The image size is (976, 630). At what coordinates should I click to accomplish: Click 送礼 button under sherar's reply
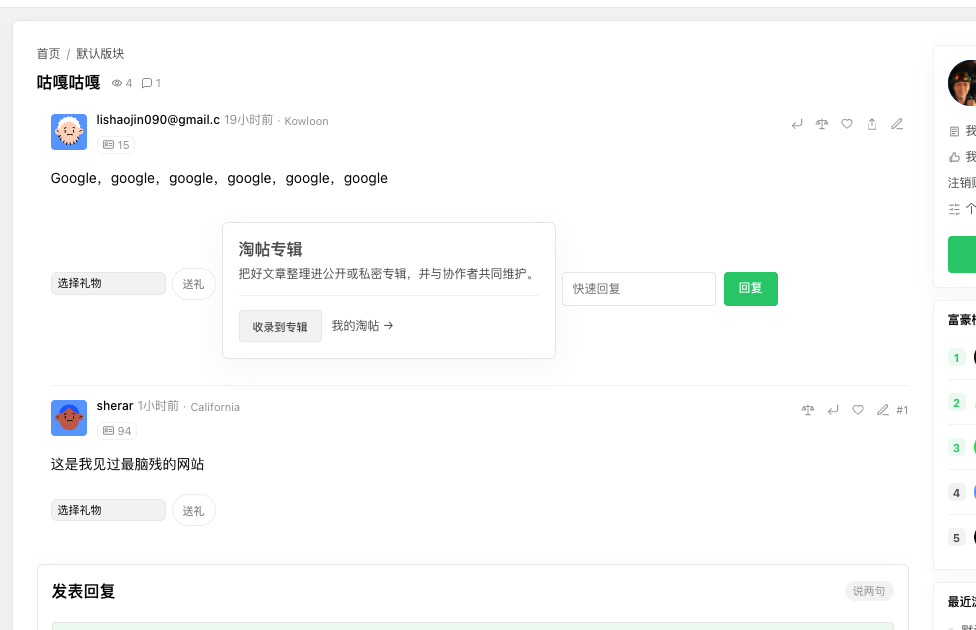click(x=194, y=510)
